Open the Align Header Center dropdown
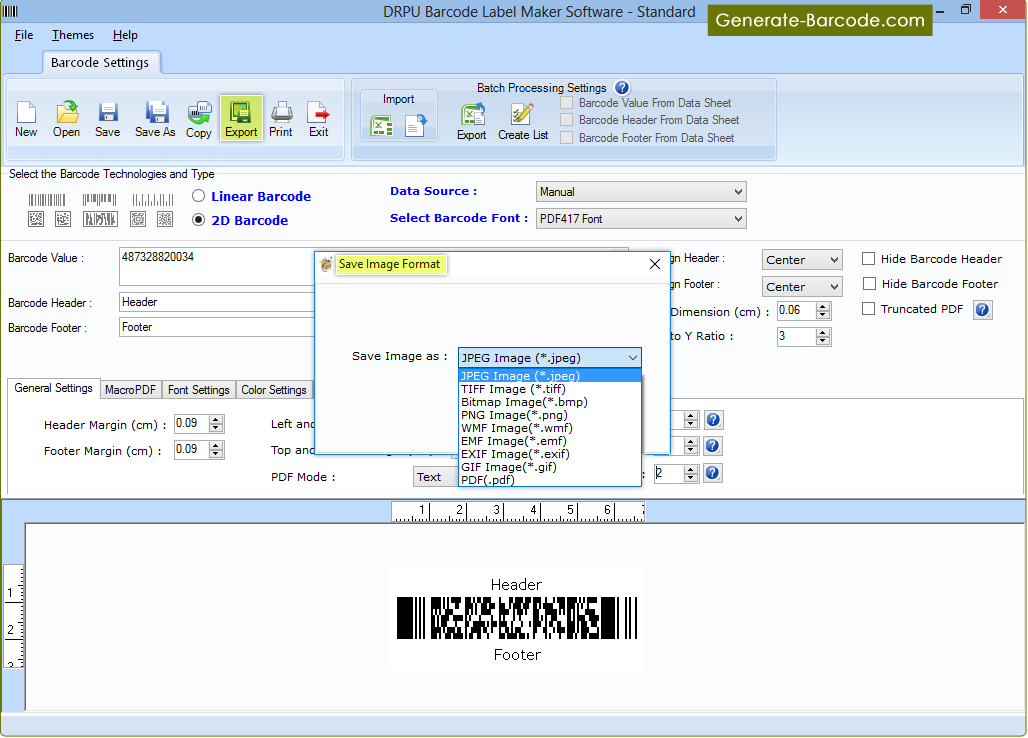Image resolution: width=1028 pixels, height=738 pixels. click(802, 260)
